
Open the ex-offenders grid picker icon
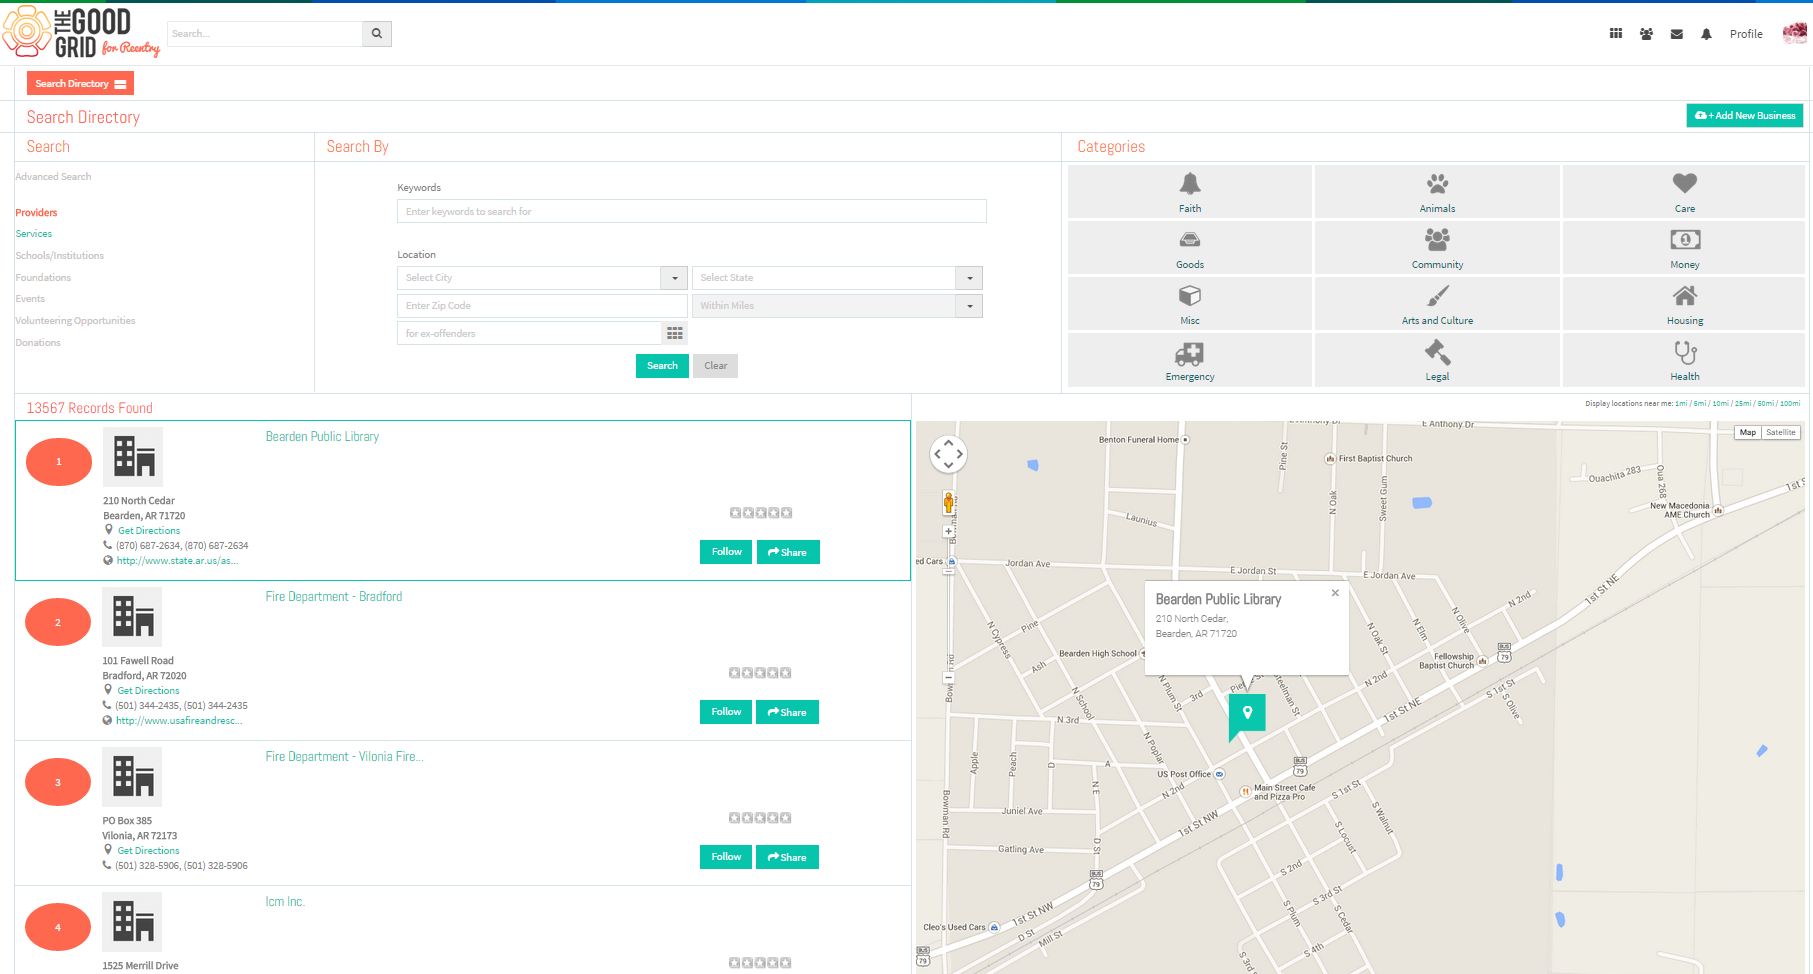point(675,333)
